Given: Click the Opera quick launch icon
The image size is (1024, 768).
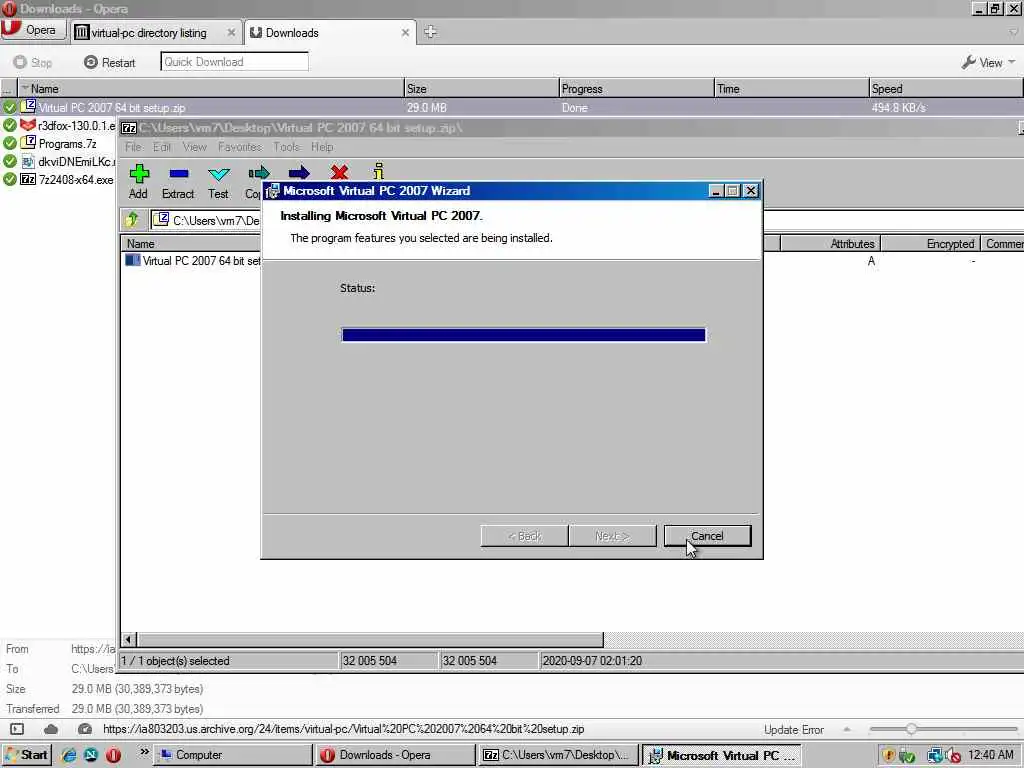Looking at the screenshot, I should (113, 755).
